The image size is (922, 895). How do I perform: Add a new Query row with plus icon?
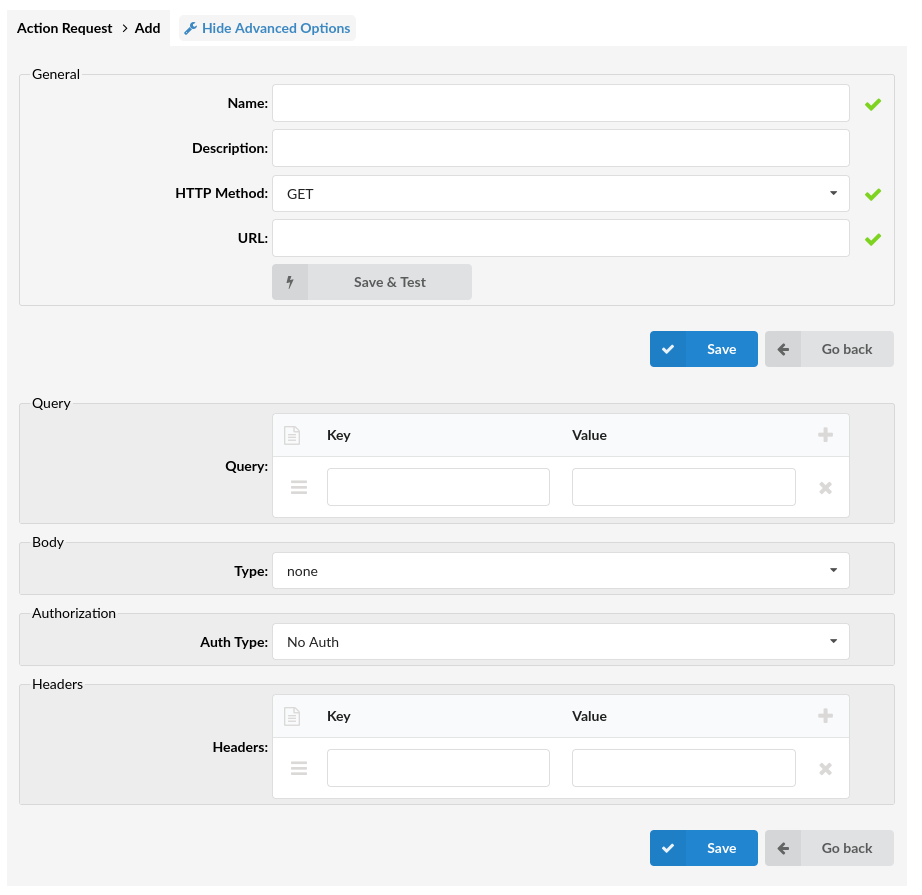coord(825,435)
